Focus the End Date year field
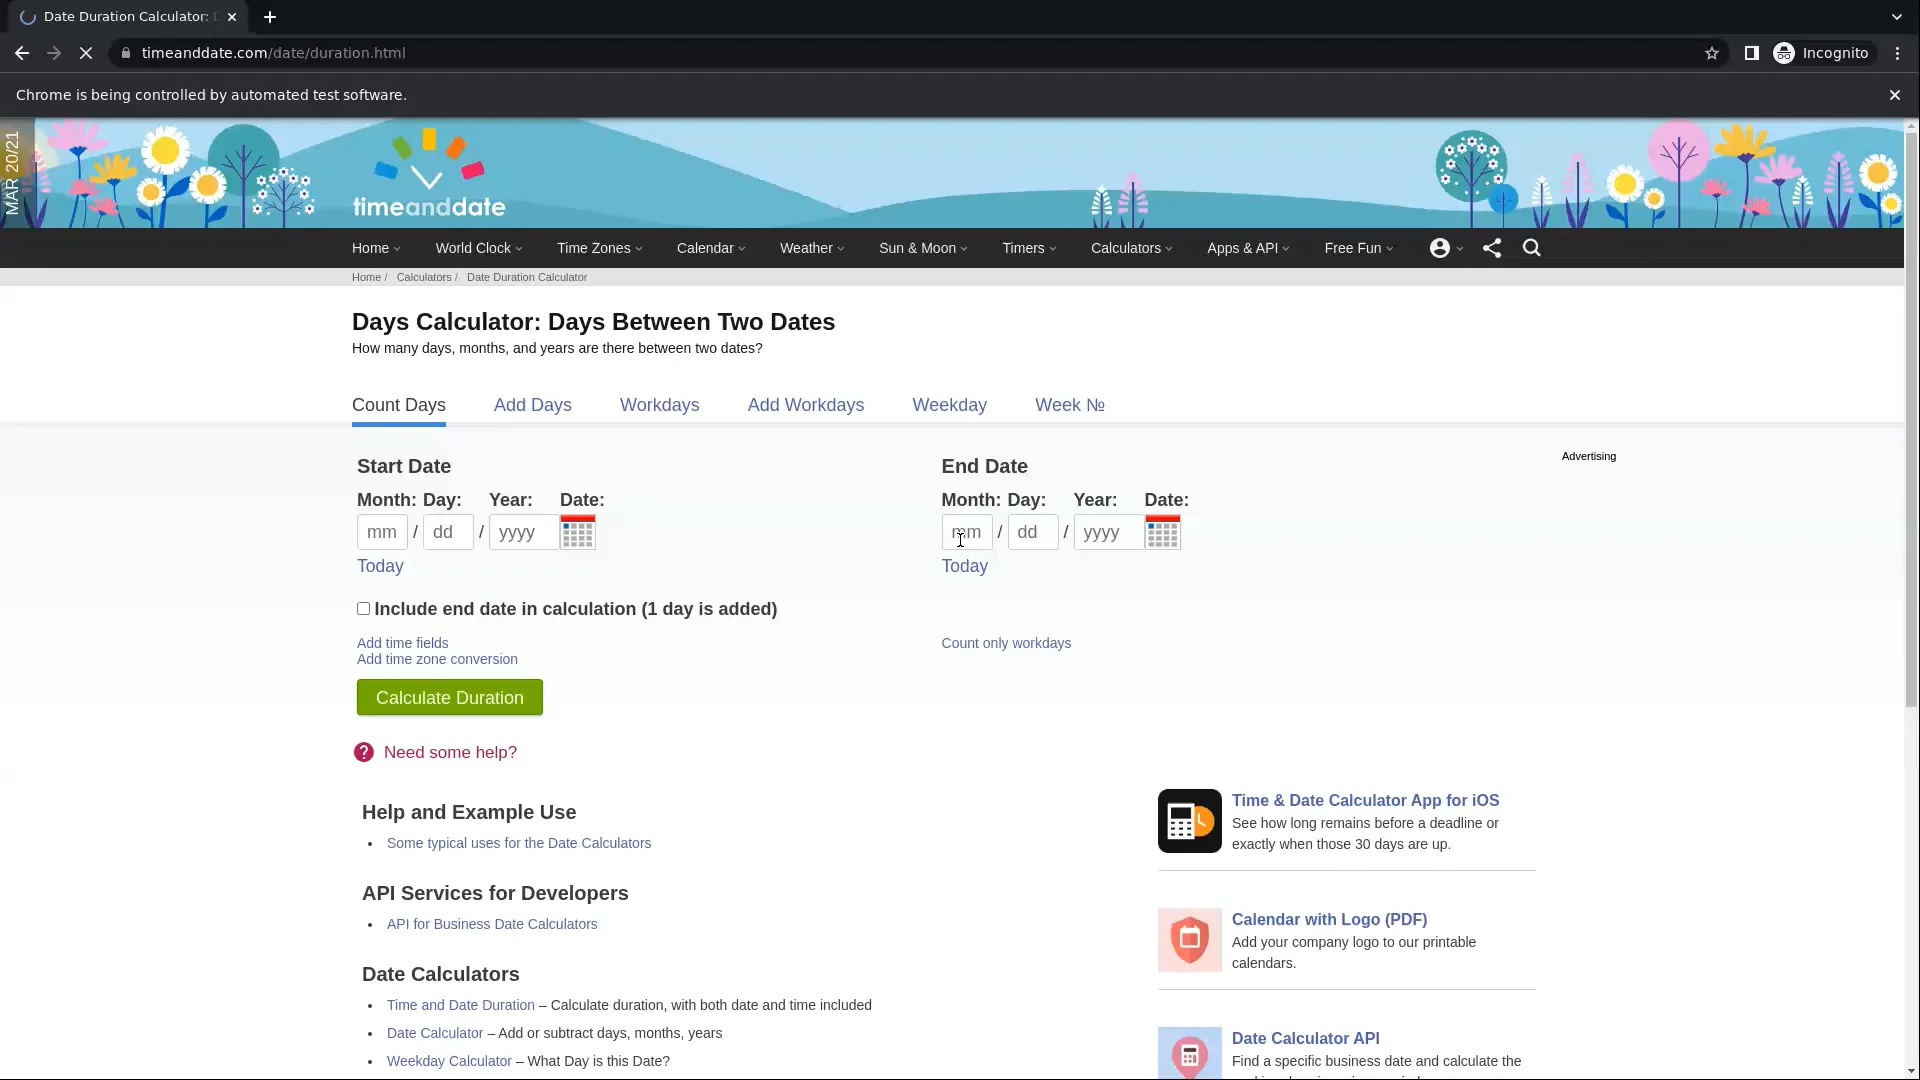 (1108, 532)
